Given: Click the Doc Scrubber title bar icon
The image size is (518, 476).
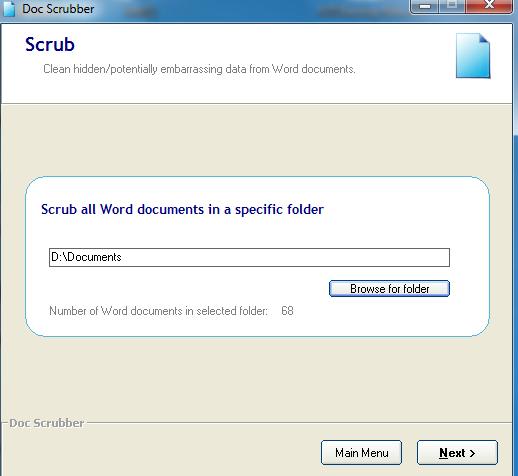Looking at the screenshot, I should coord(9,9).
